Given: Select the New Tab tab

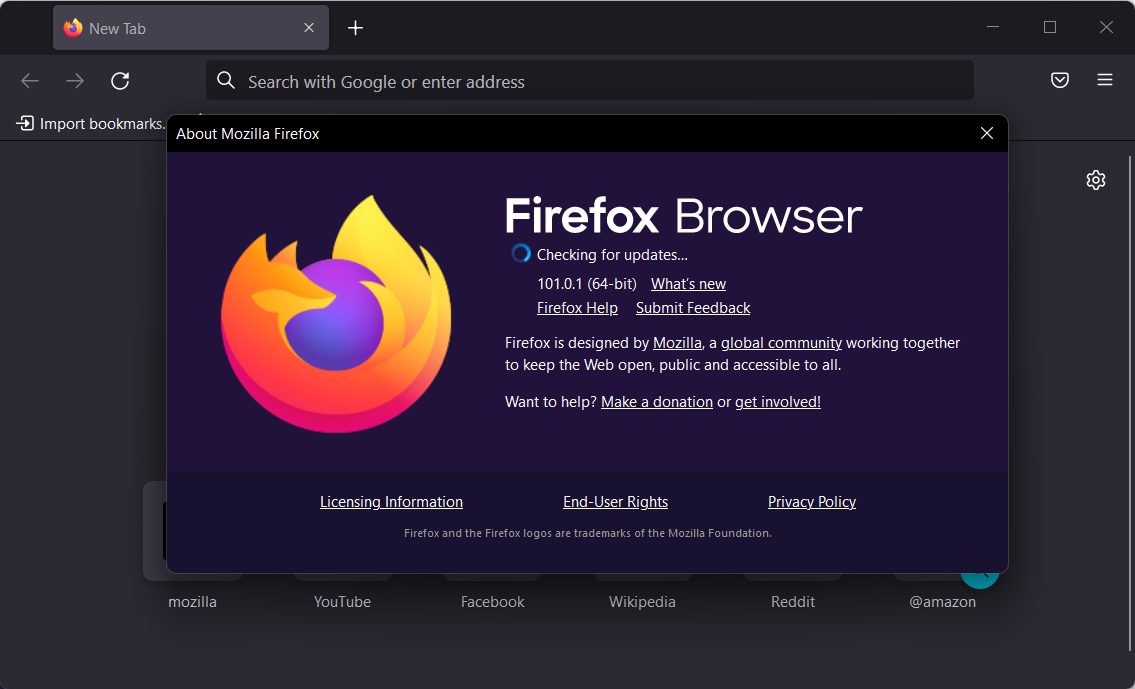Looking at the screenshot, I should [x=190, y=28].
